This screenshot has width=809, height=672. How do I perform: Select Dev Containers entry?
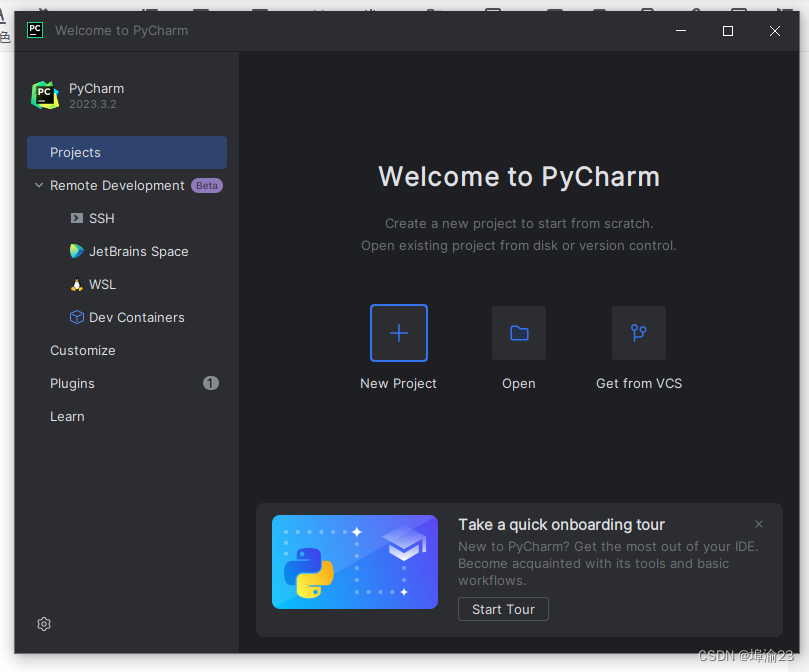(x=127, y=317)
